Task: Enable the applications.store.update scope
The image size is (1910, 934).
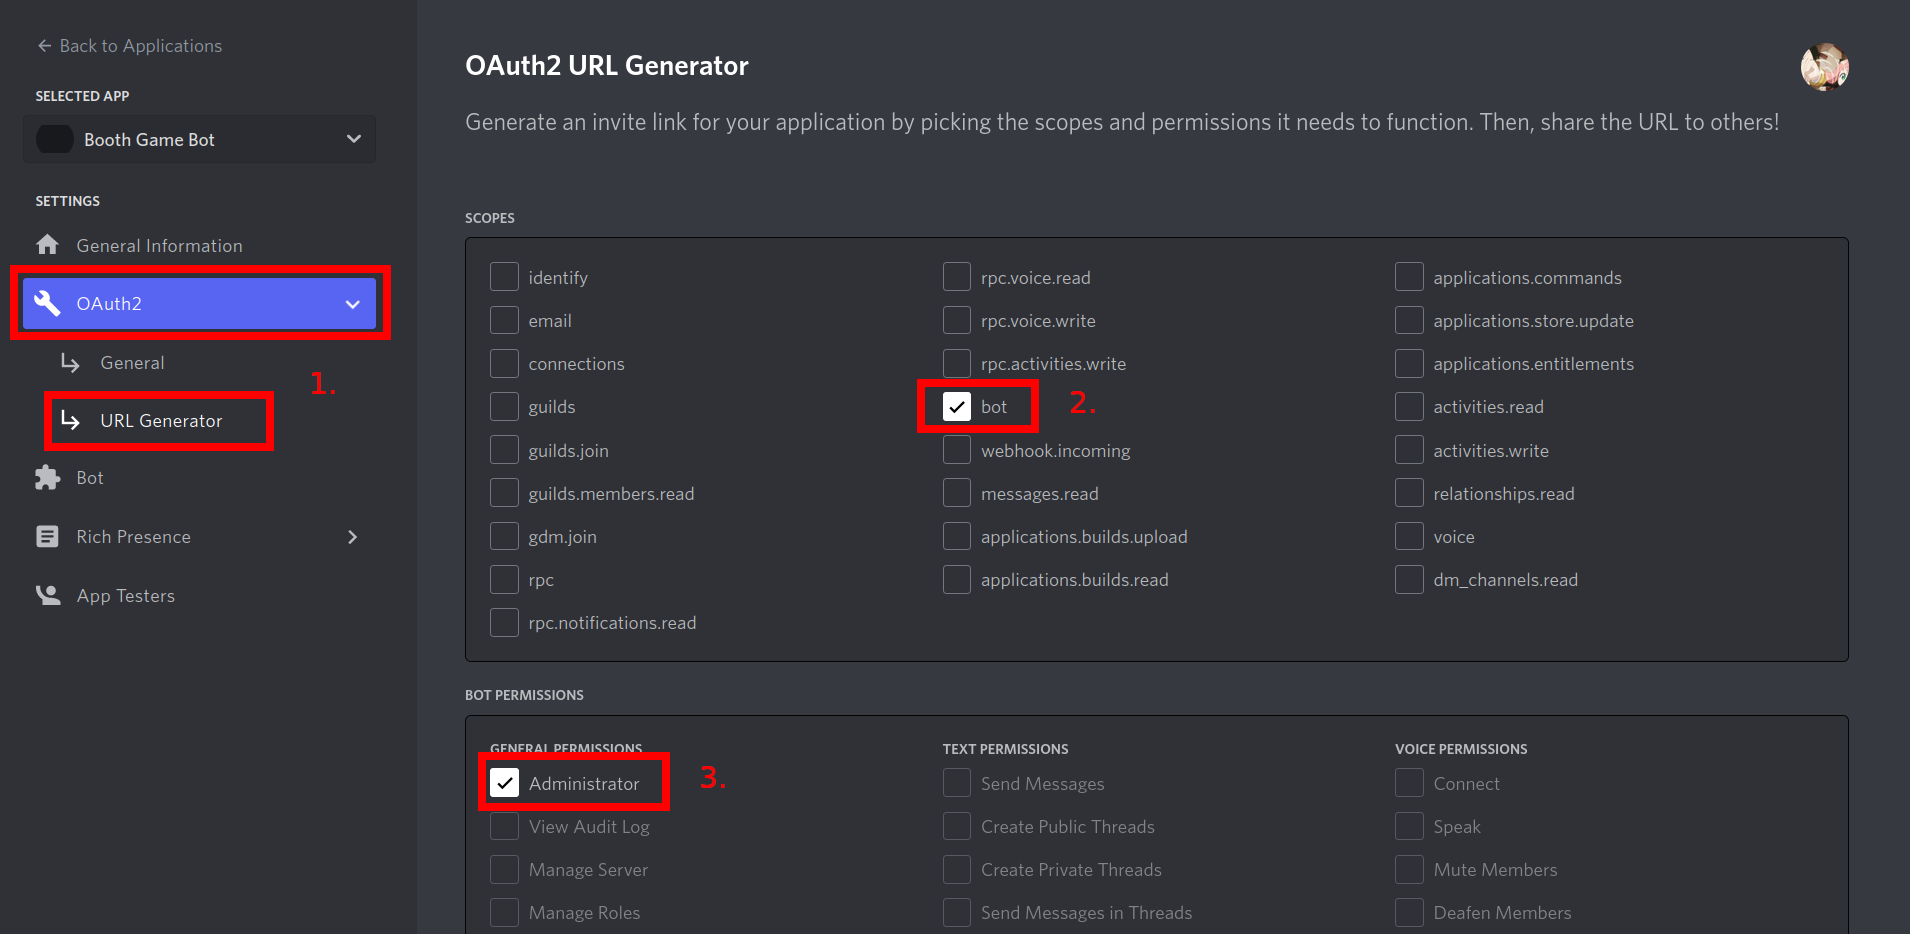Action: (1409, 320)
